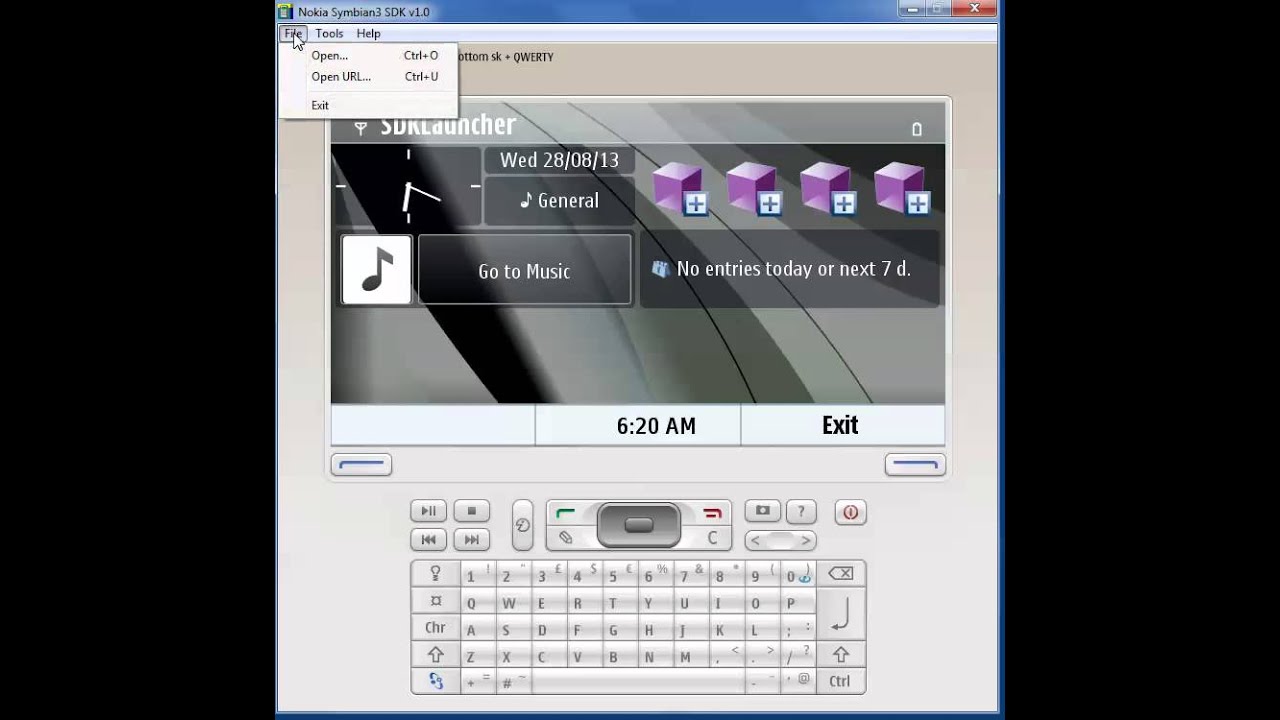1280x720 pixels.
Task: Click the slash question mark key
Action: (x=797, y=657)
